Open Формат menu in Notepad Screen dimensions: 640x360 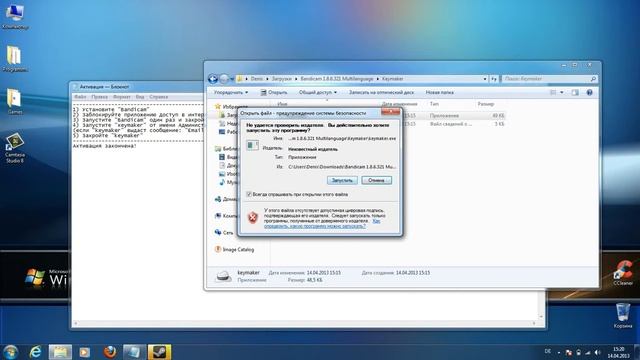pyautogui.click(x=122, y=97)
